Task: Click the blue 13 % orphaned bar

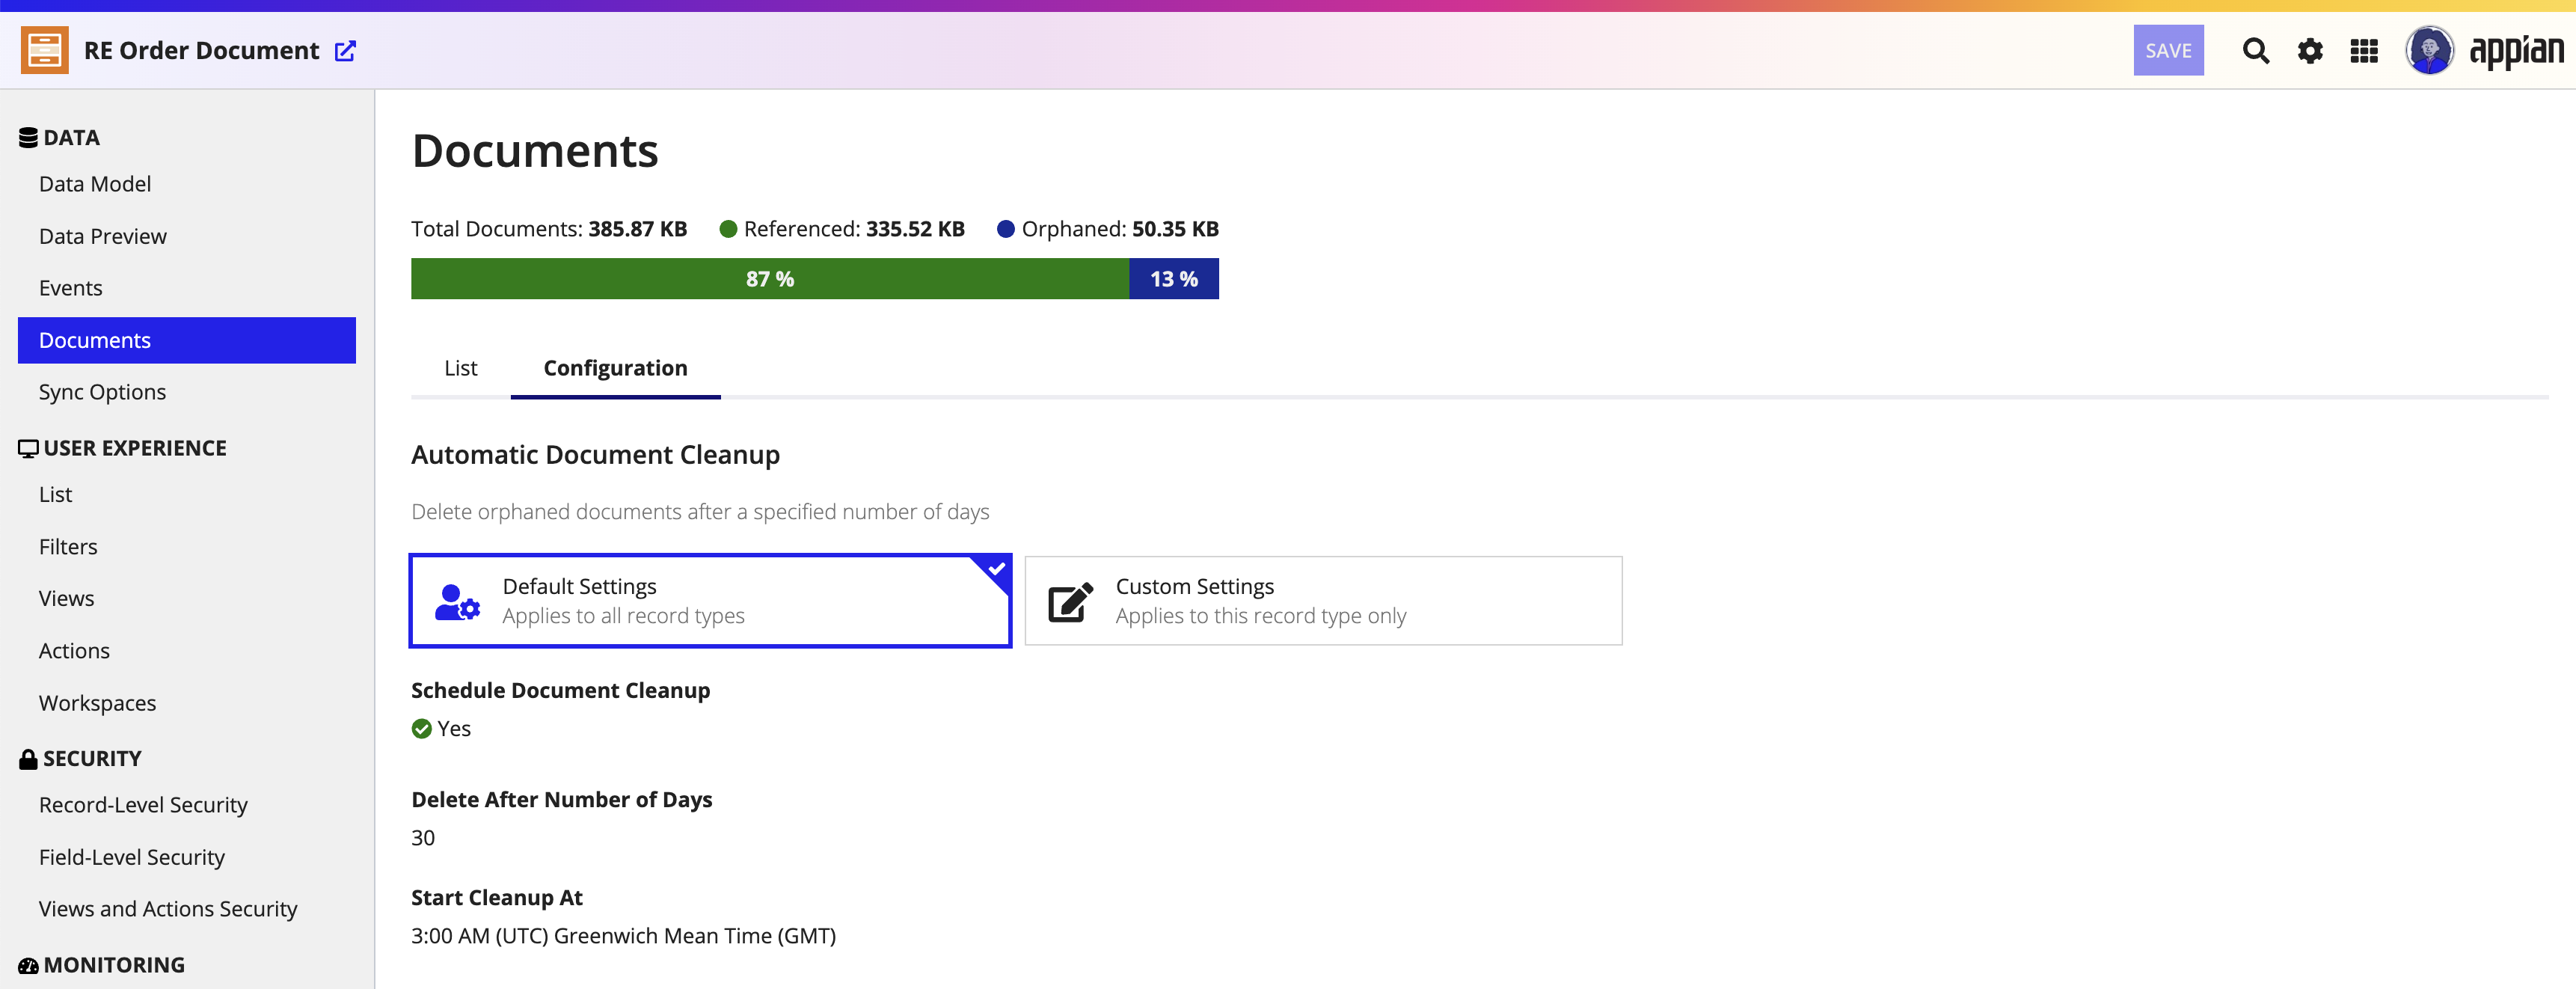Action: point(1174,279)
